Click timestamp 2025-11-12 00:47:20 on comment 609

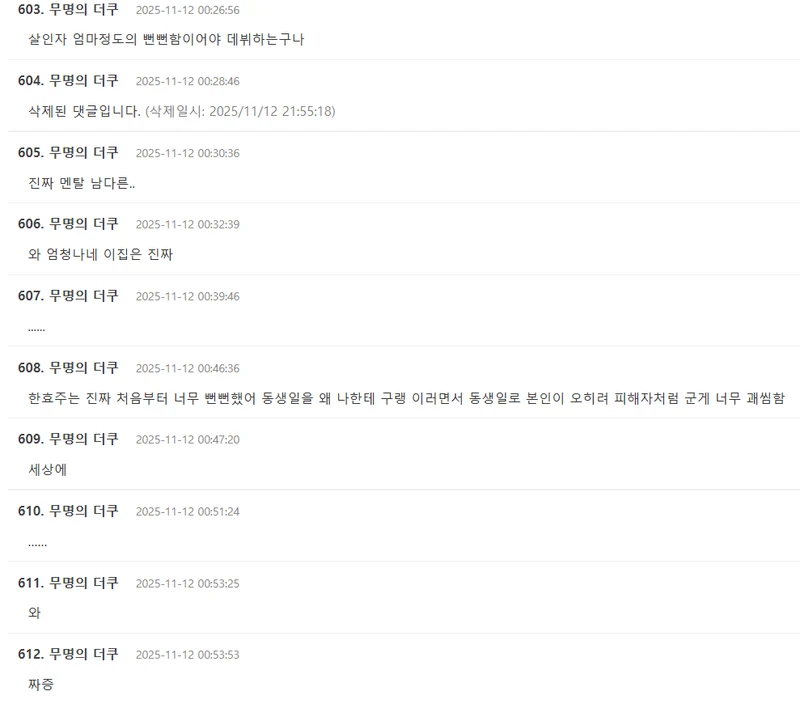(187, 440)
